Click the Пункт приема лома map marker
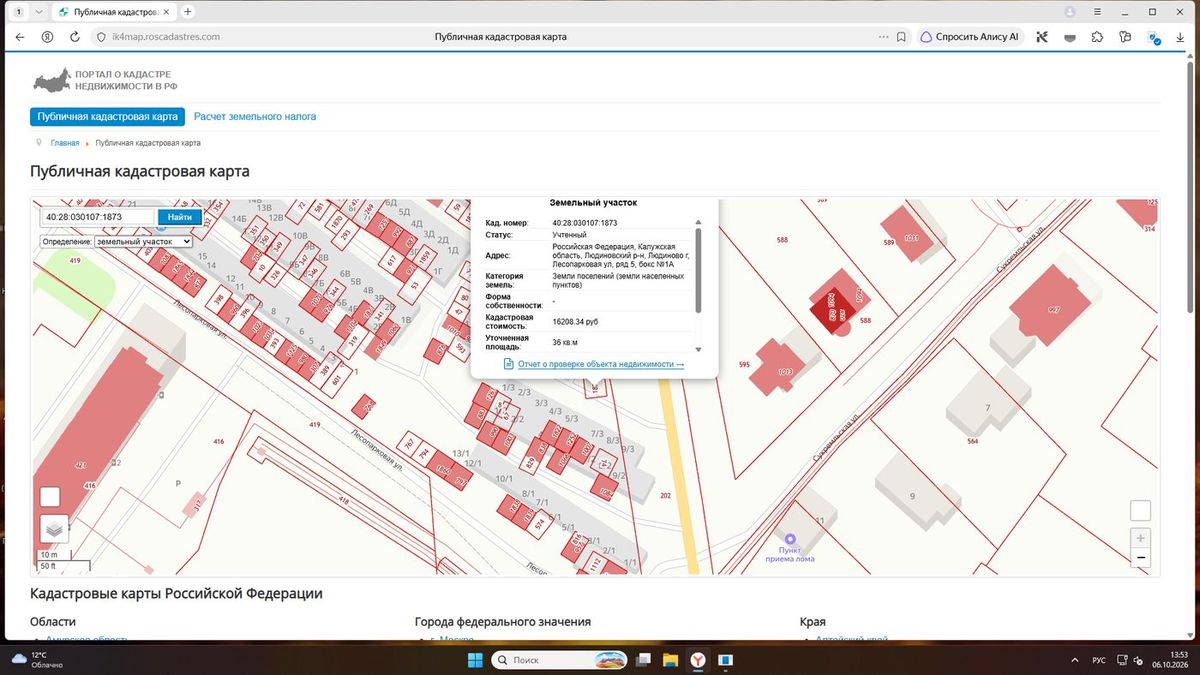 tap(790, 540)
